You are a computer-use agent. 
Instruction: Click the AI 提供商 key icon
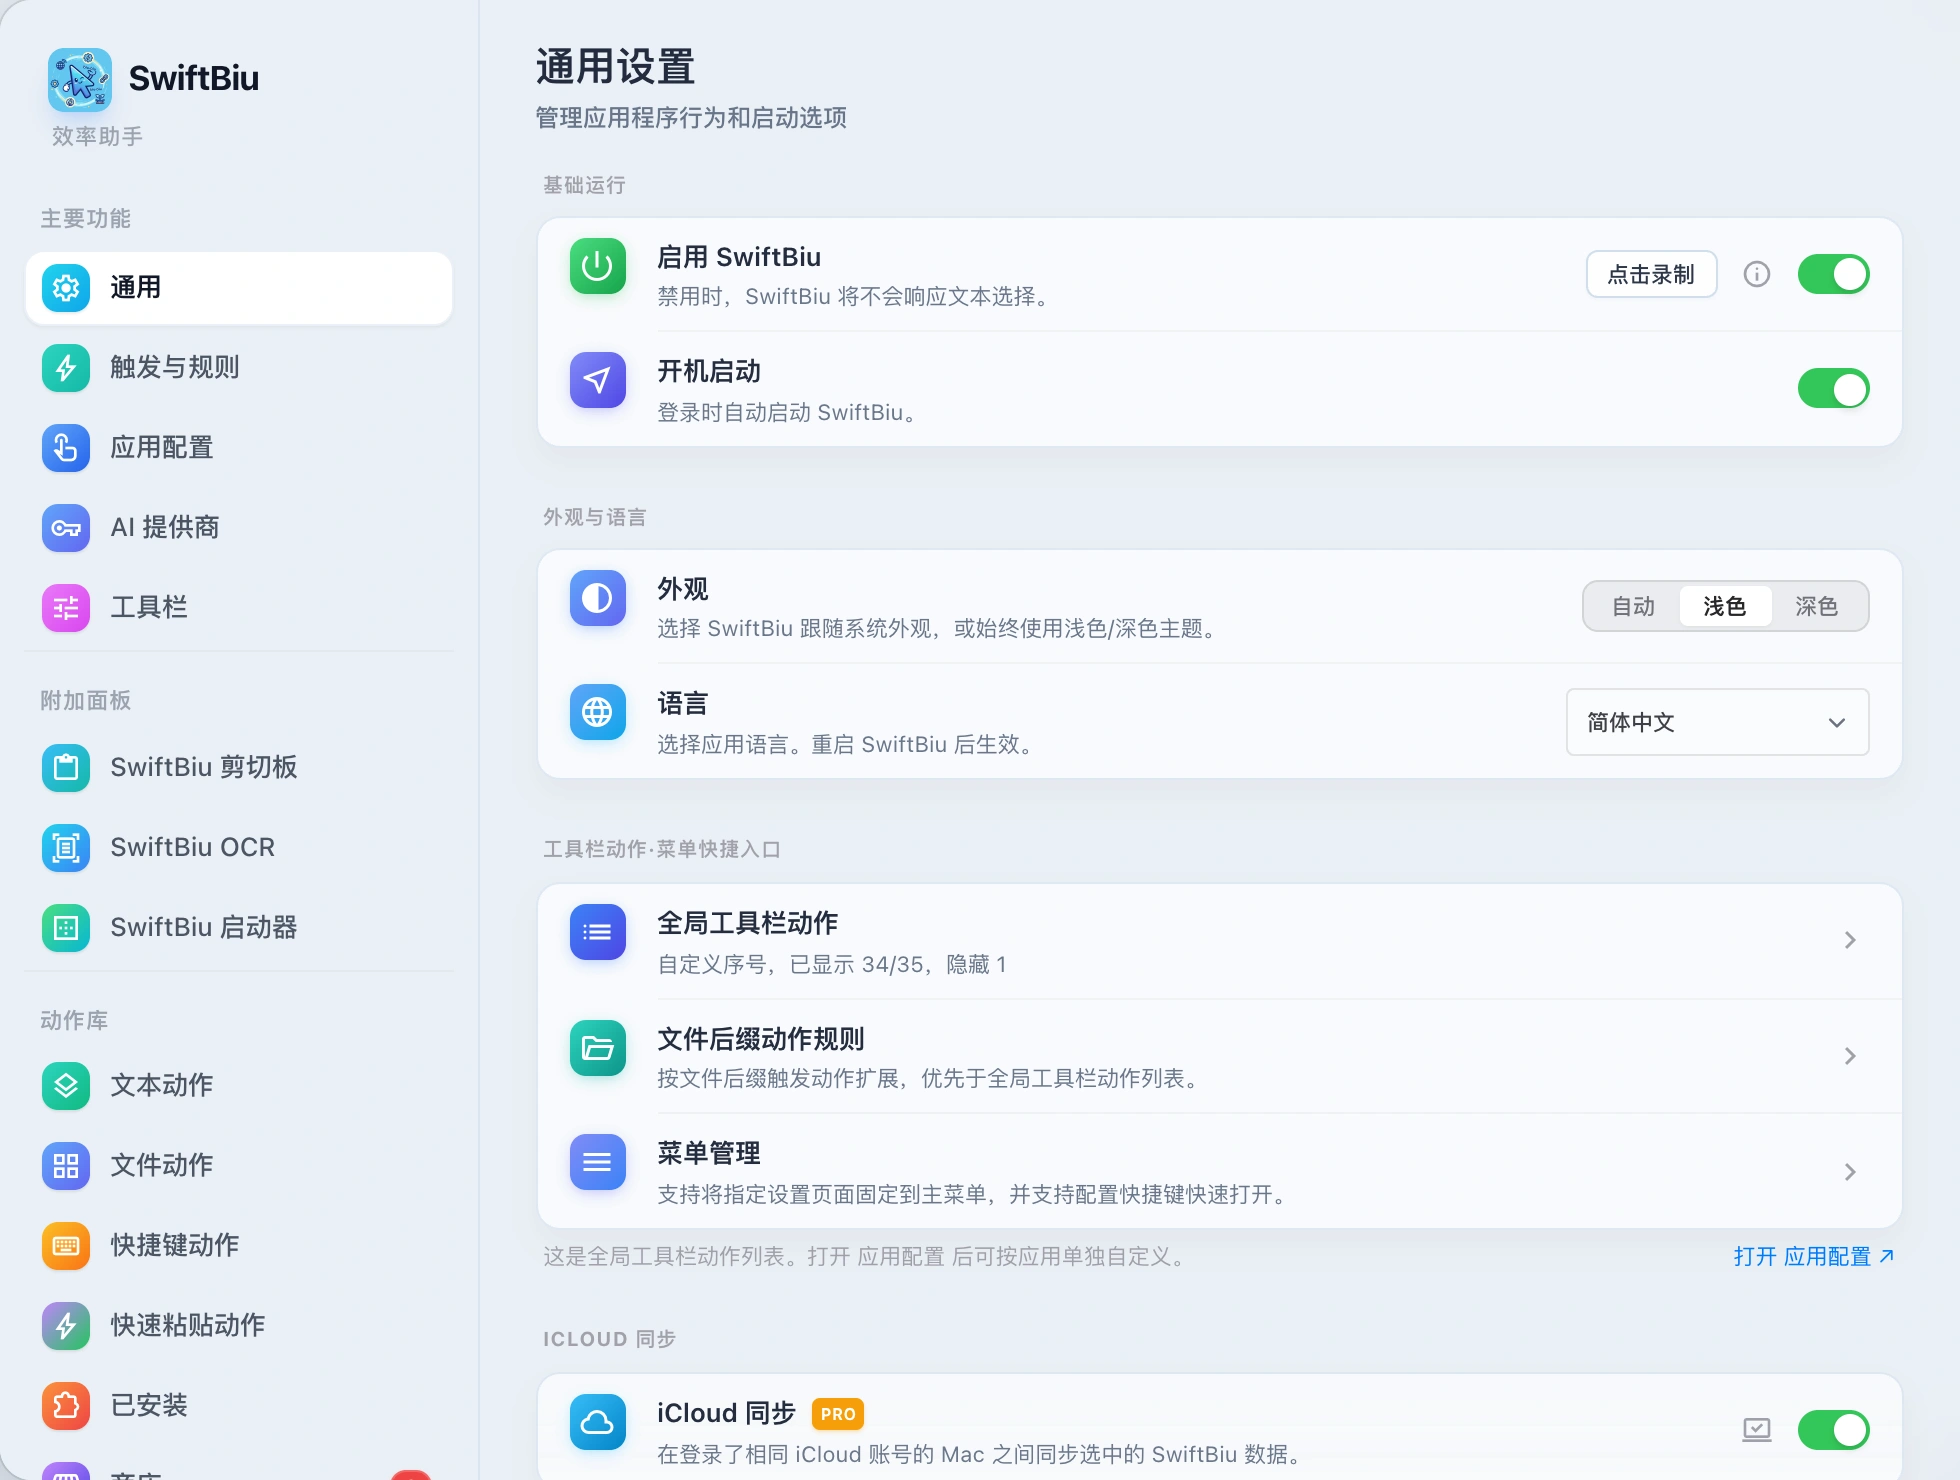click(66, 528)
